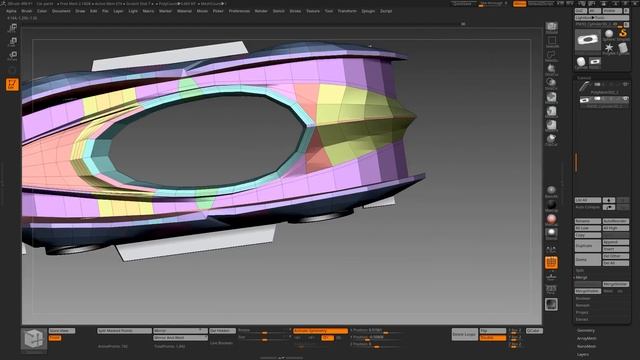Open the Zplugin menu
This screenshot has width=640, height=360.
[368, 11]
